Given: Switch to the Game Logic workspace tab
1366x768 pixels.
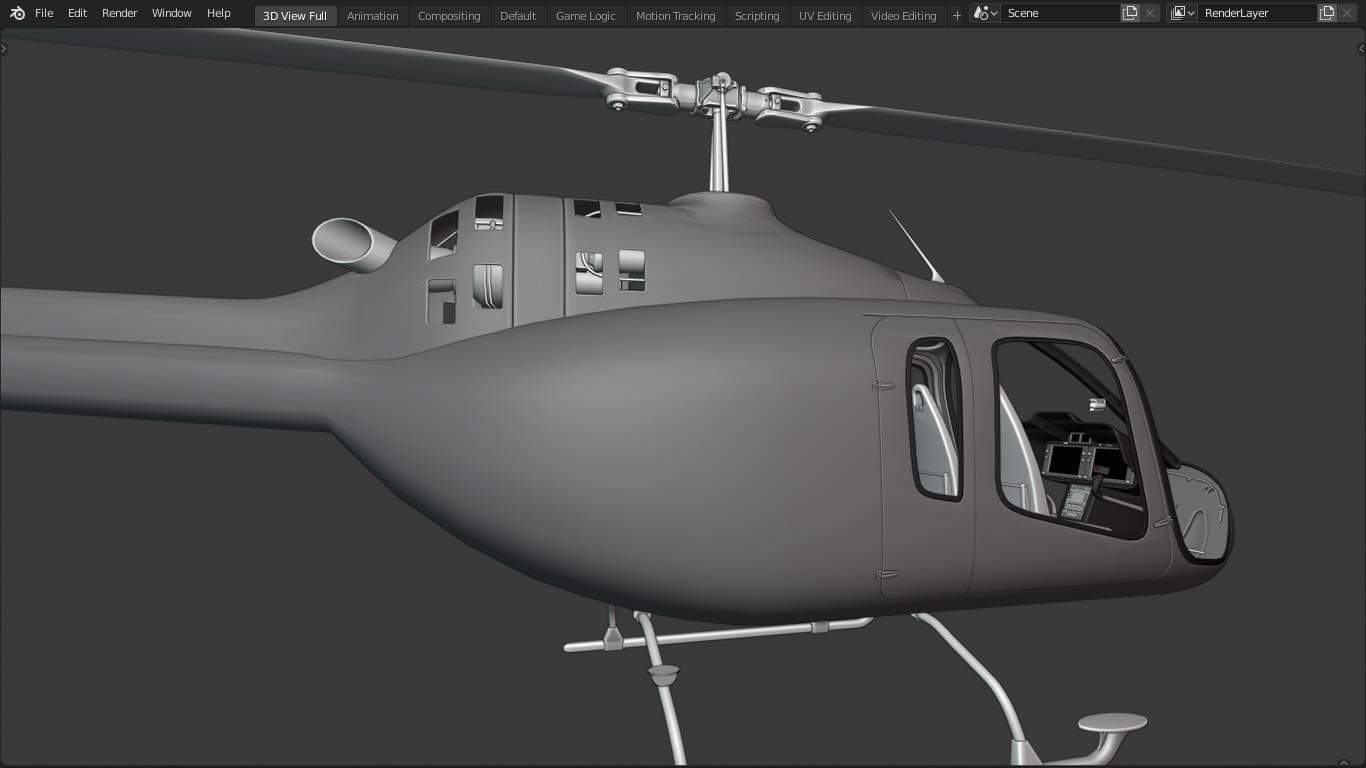Looking at the screenshot, I should [586, 15].
